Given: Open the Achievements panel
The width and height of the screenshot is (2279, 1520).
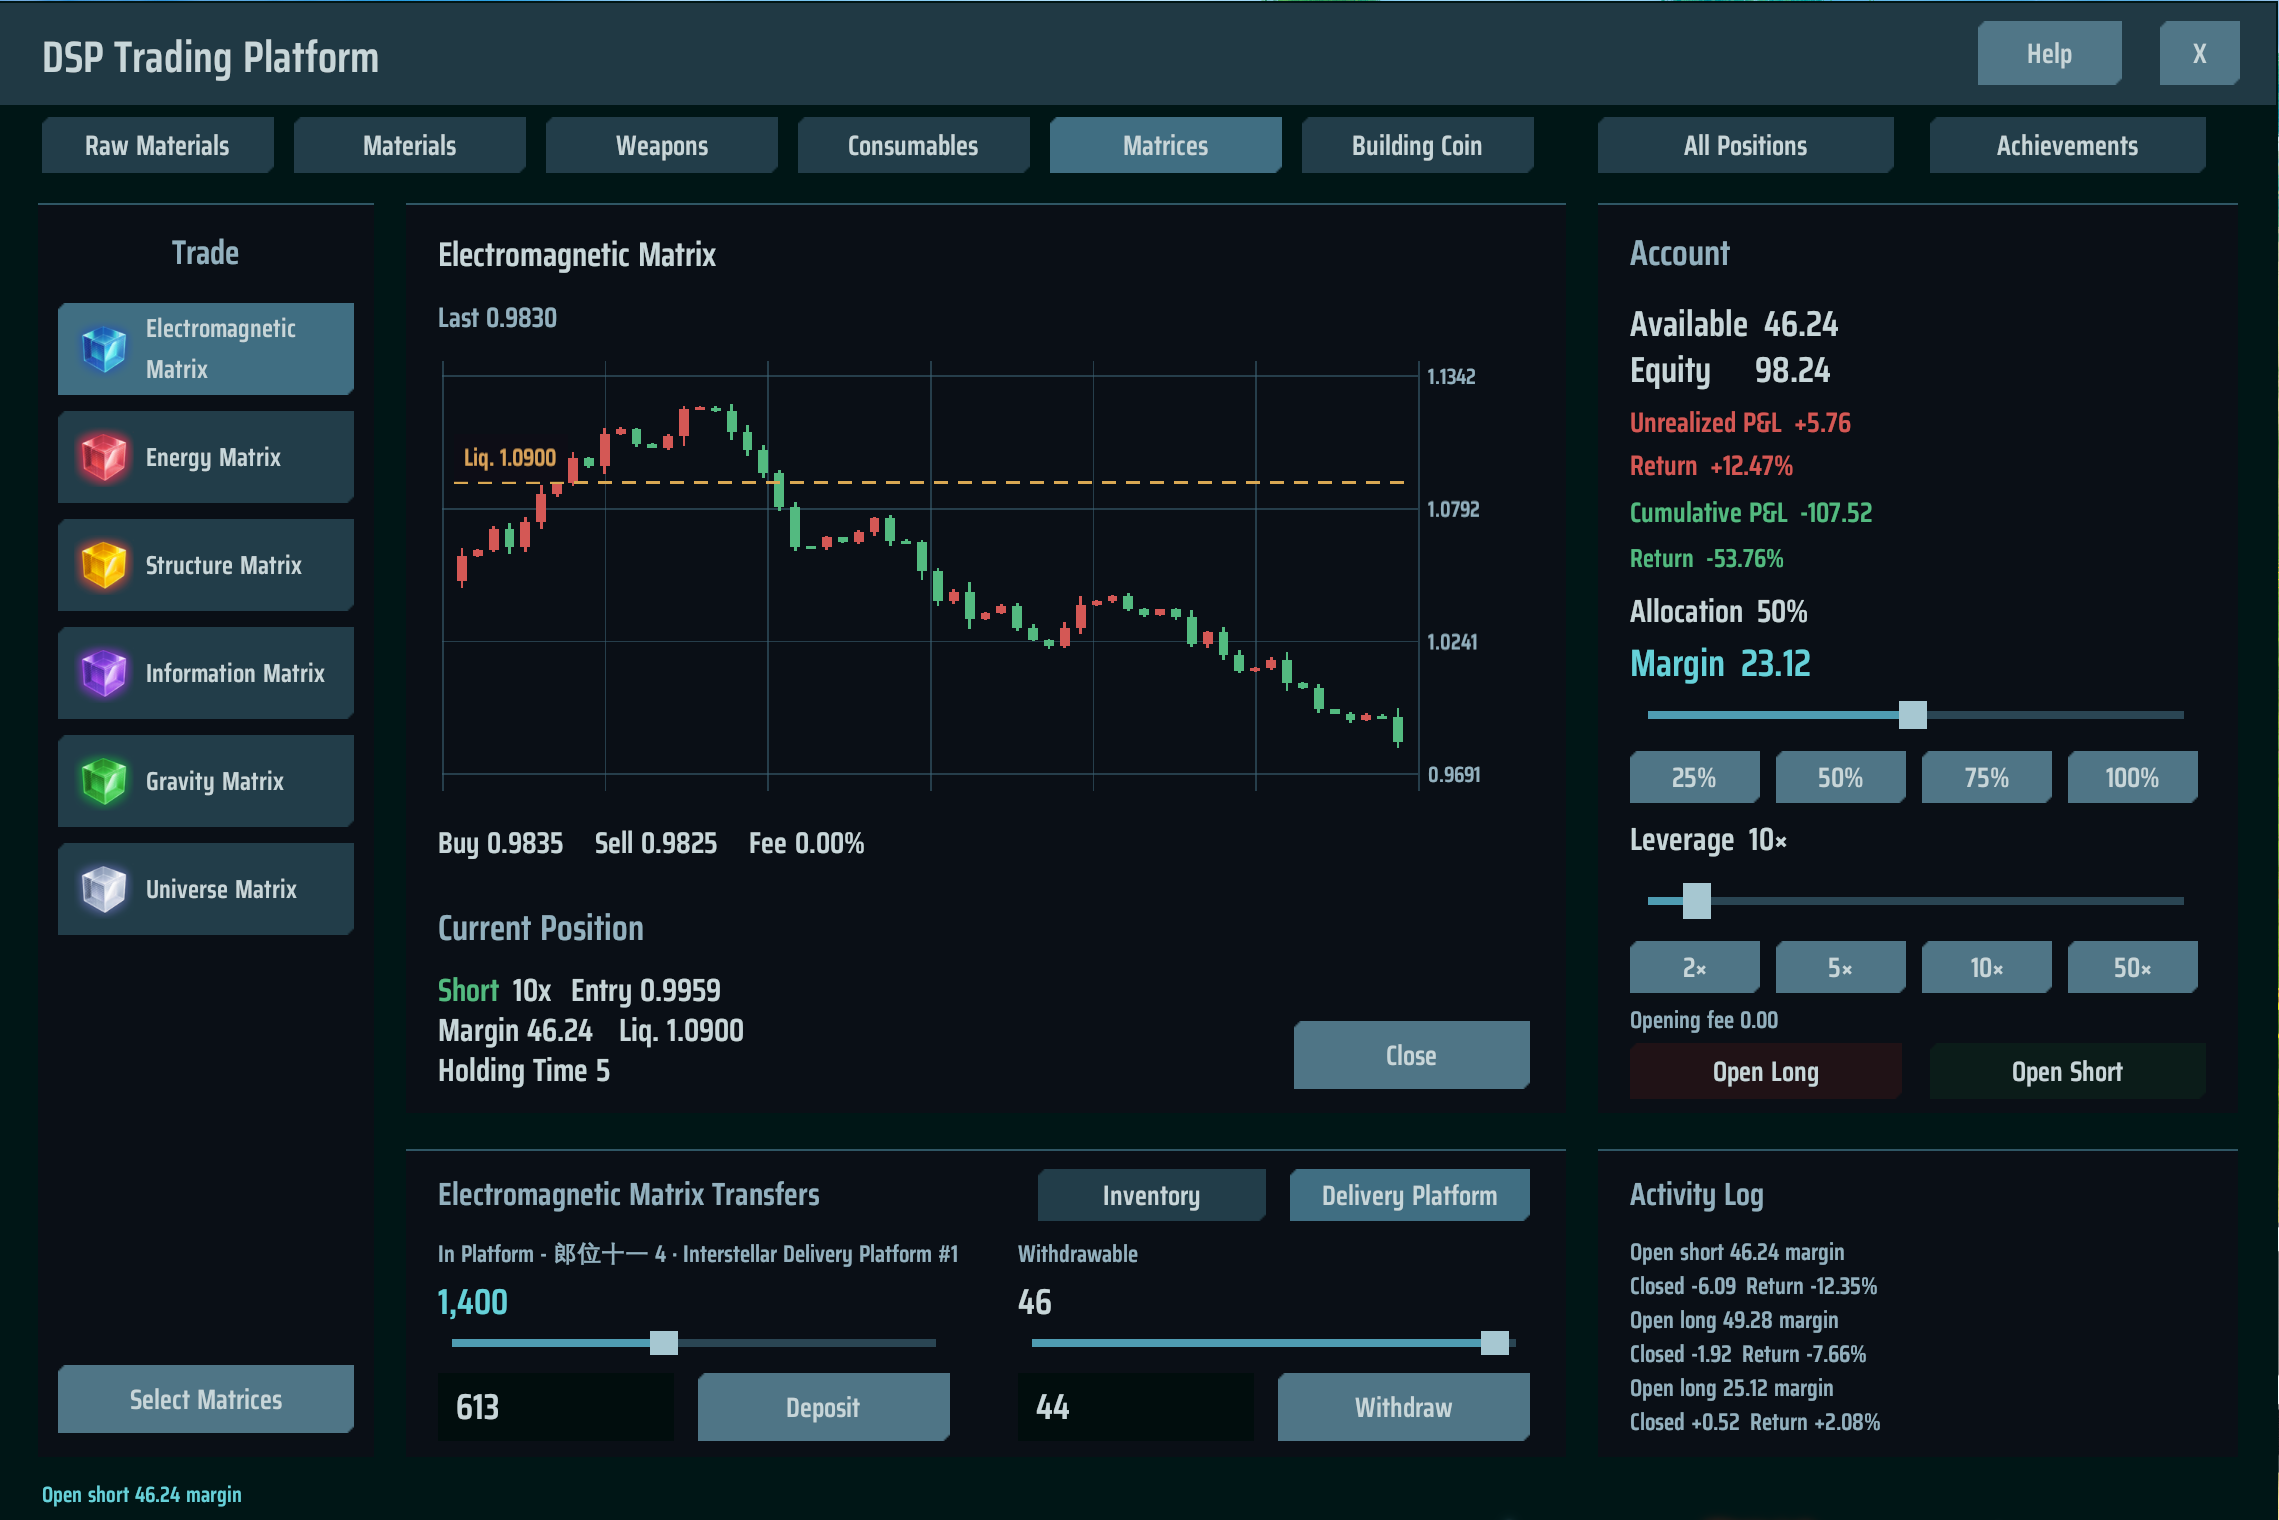Looking at the screenshot, I should [2067, 145].
